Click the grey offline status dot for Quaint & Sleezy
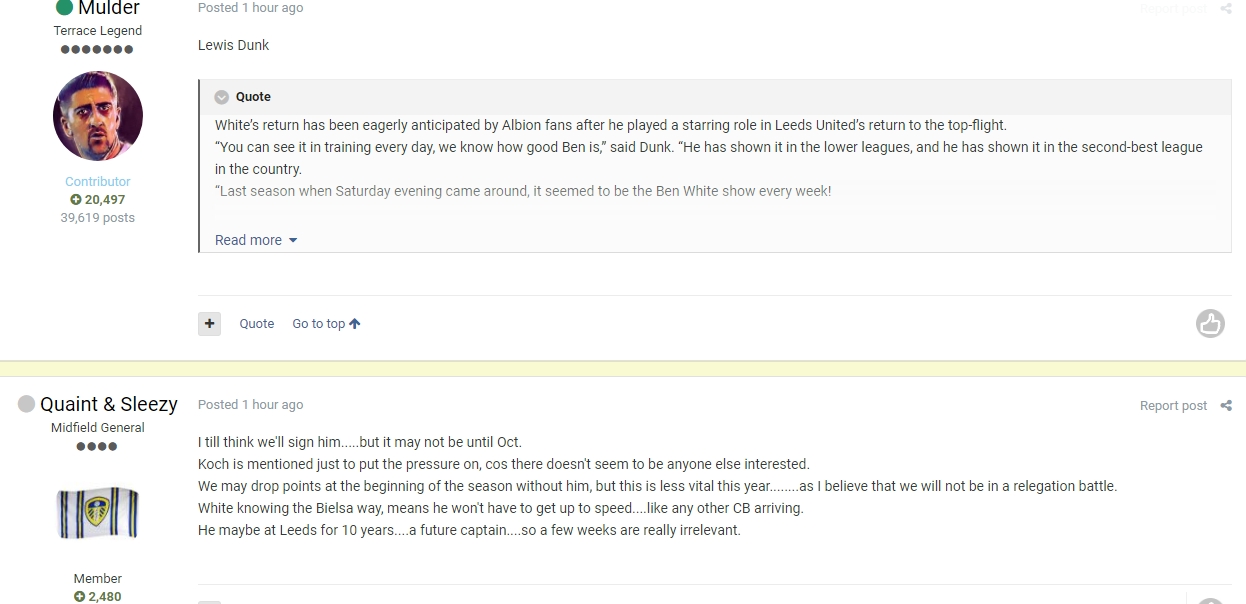 [x=26, y=404]
